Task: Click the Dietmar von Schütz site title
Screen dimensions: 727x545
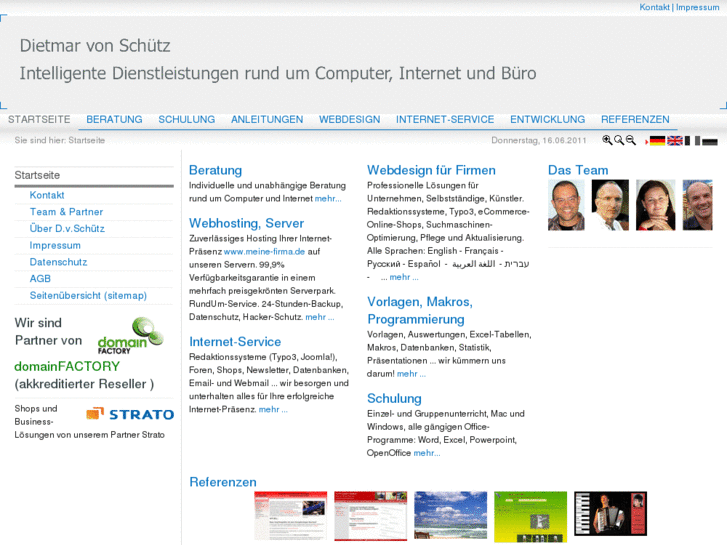Action: coord(95,45)
